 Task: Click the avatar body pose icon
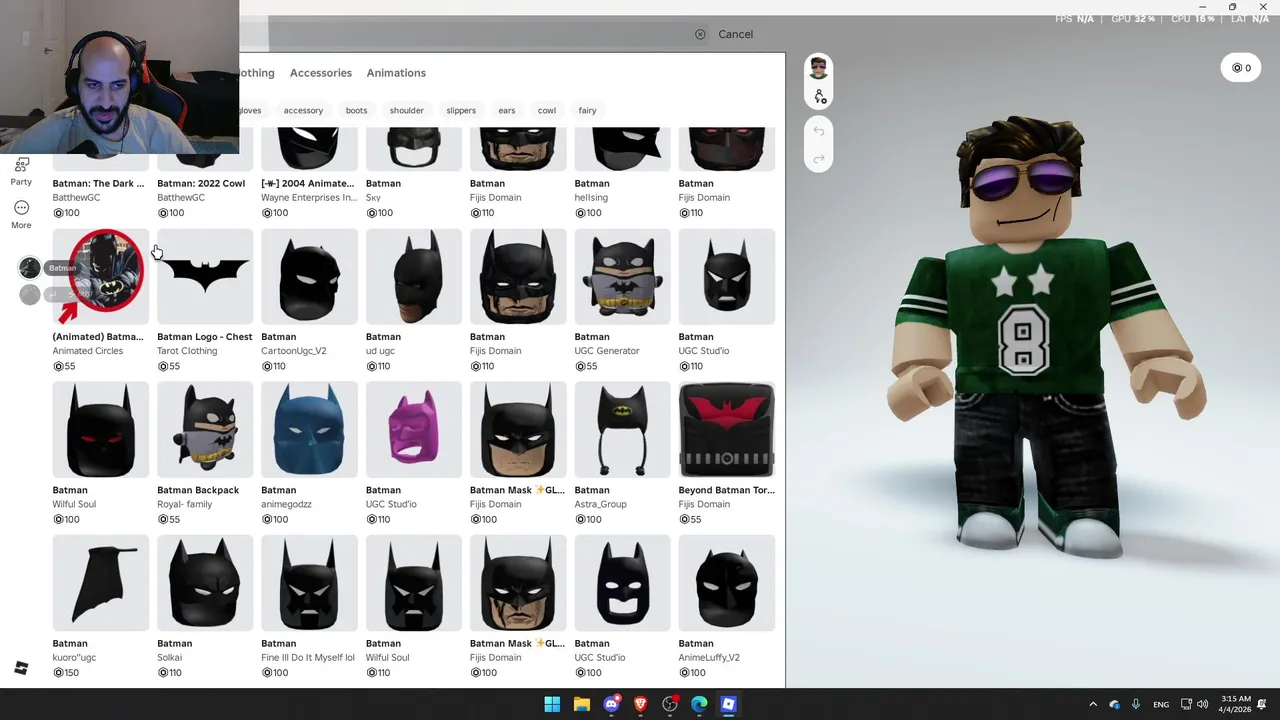(819, 97)
